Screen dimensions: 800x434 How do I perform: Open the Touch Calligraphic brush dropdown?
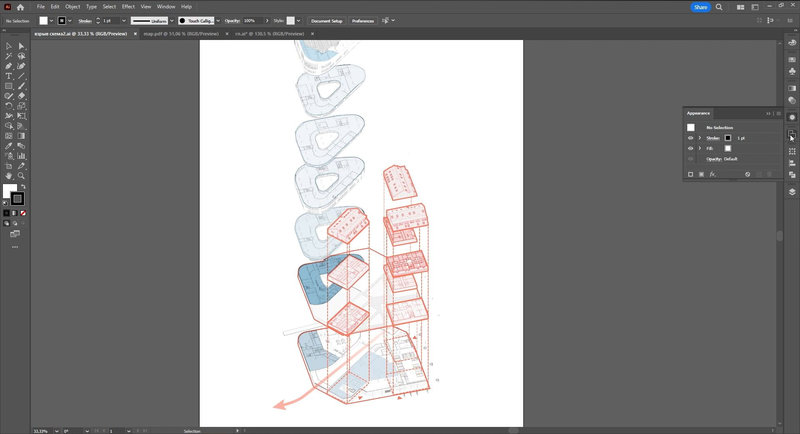tap(218, 21)
